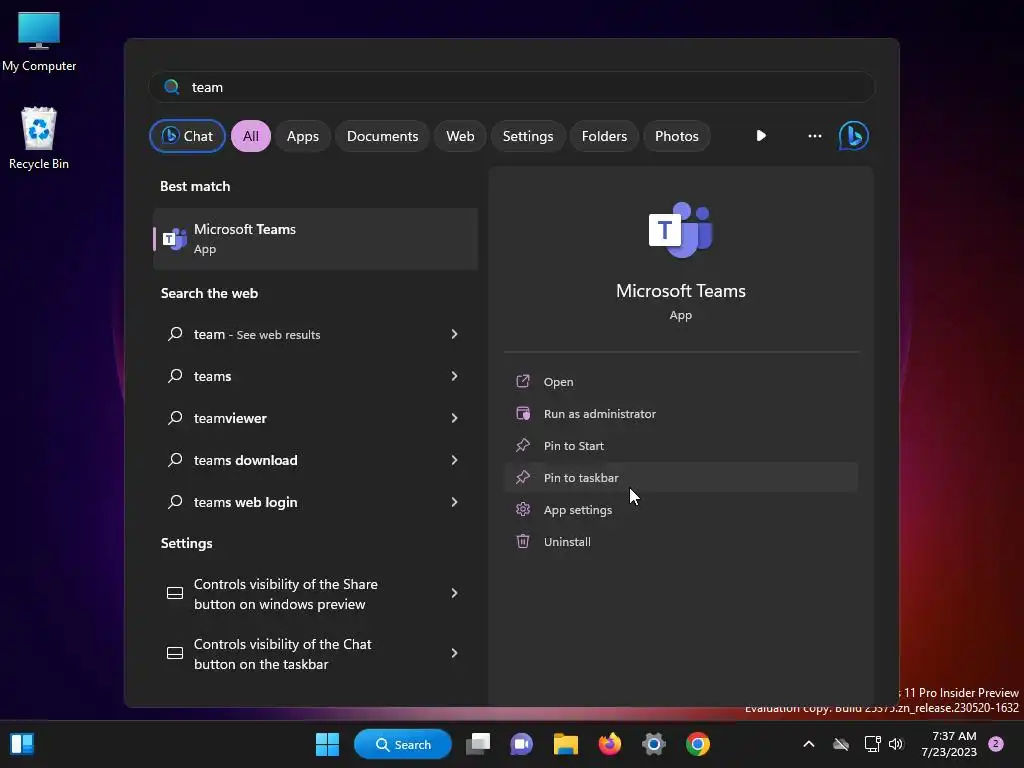Open 'Controls visibility of the Chat button' setting
The height and width of the screenshot is (768, 1024).
[315, 654]
